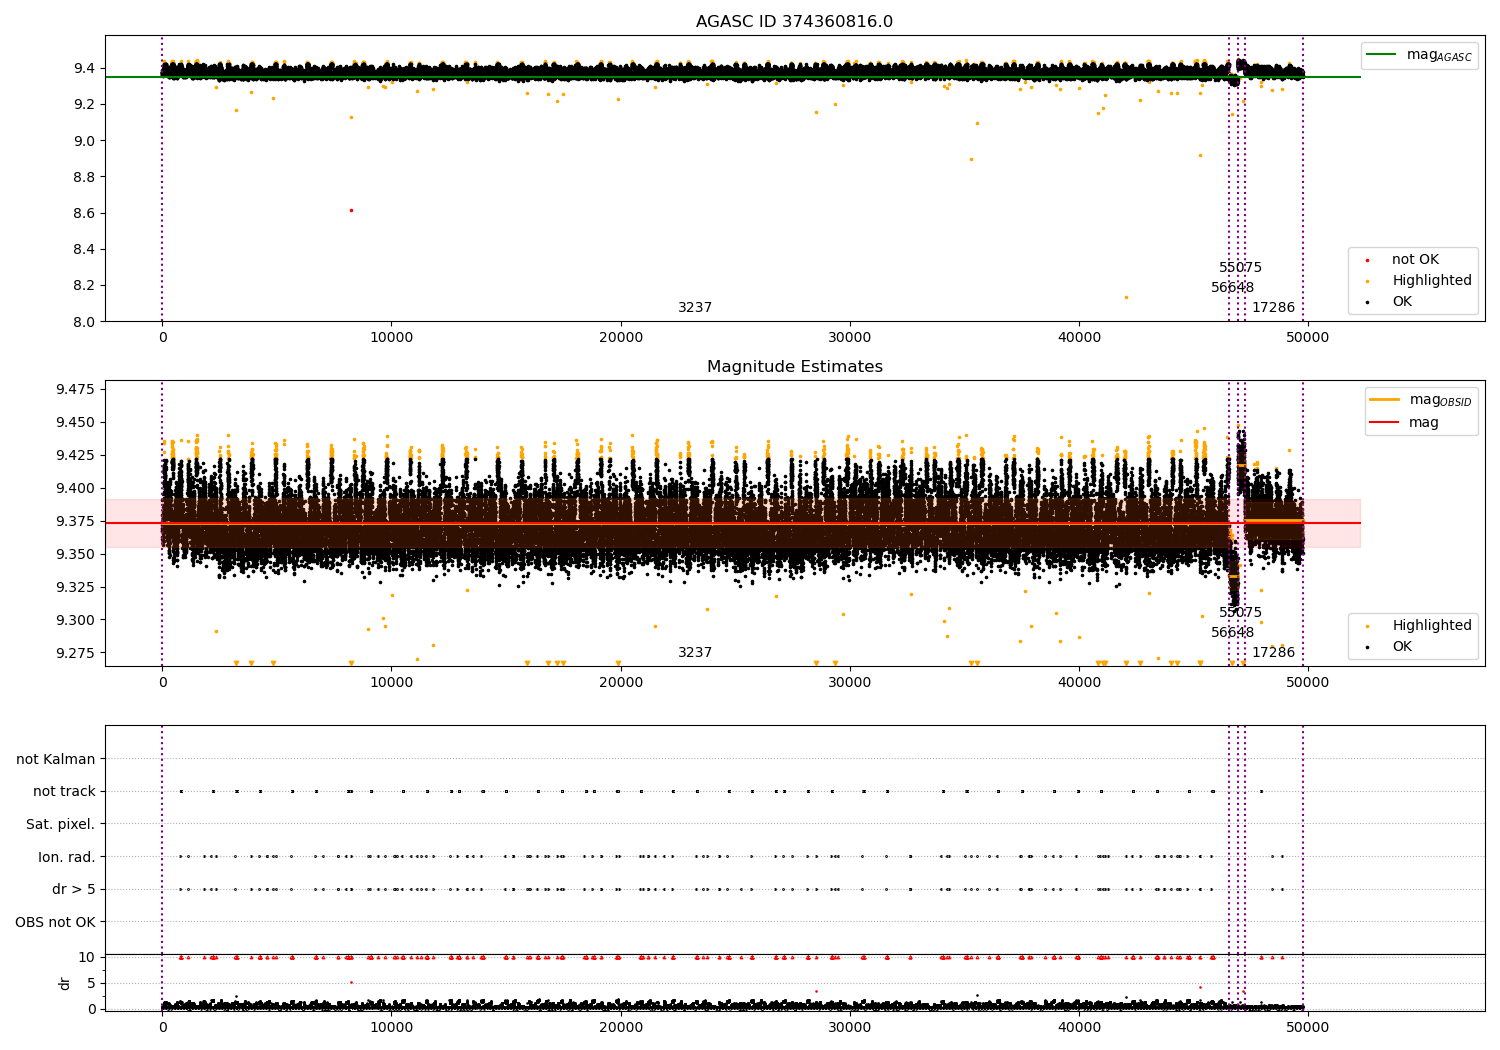Click the 9.350 y-axis tick label

(76, 554)
